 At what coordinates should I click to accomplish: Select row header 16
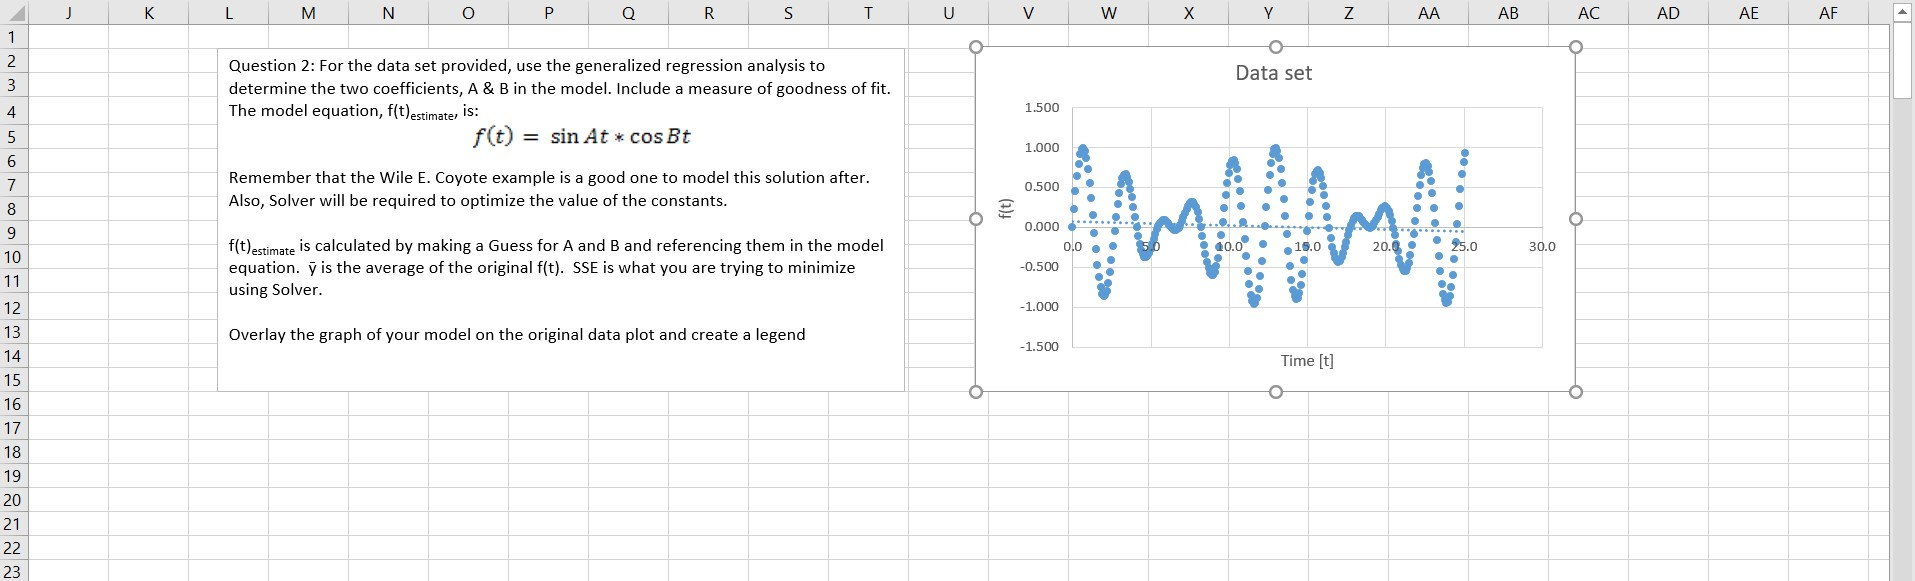(x=13, y=403)
